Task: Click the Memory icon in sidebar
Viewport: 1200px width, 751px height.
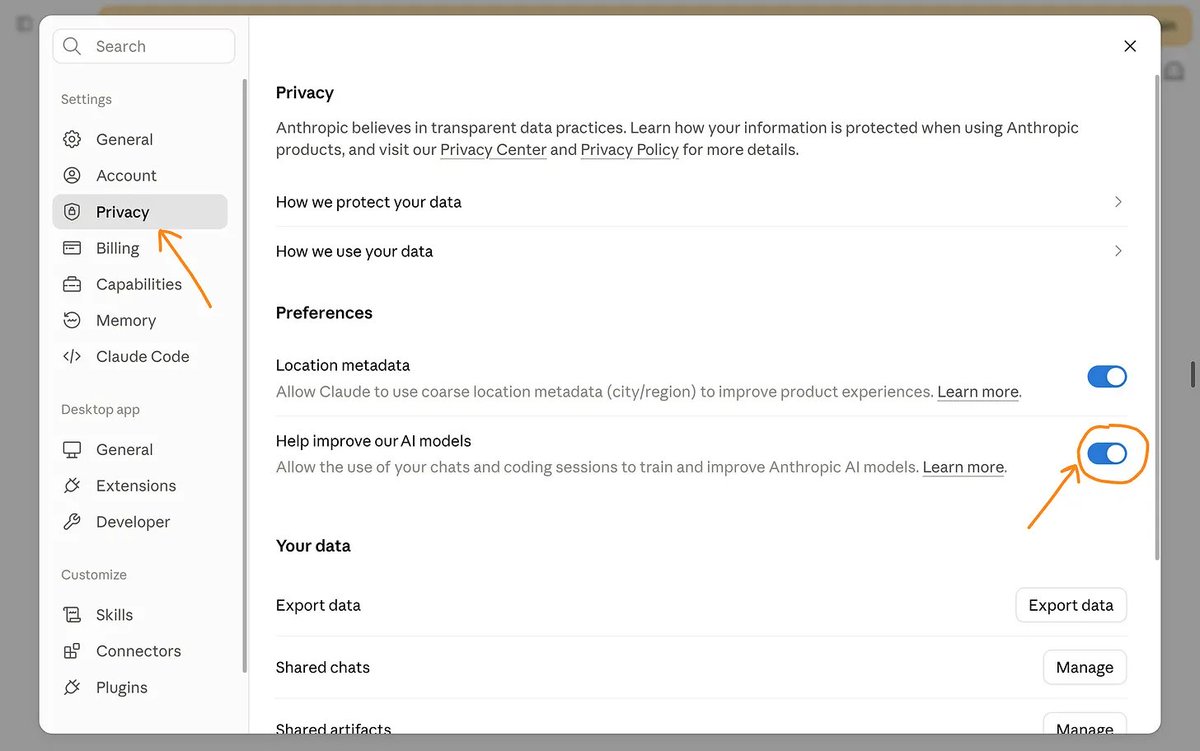Action: tap(72, 320)
